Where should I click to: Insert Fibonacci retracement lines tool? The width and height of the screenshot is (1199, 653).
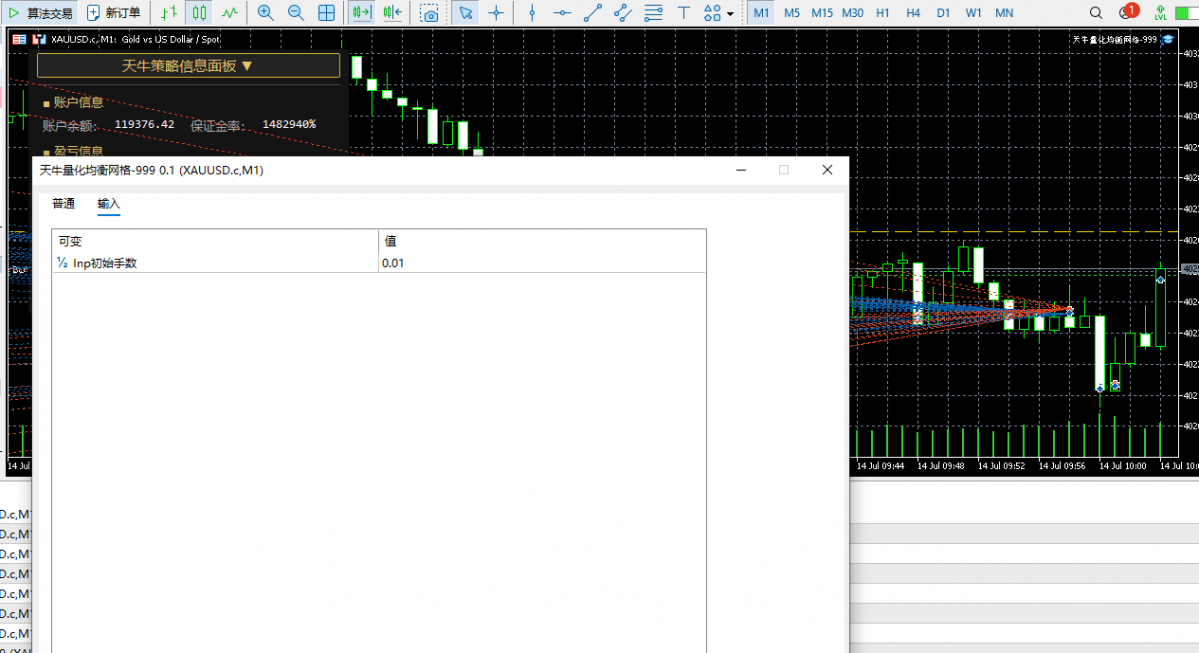(654, 13)
